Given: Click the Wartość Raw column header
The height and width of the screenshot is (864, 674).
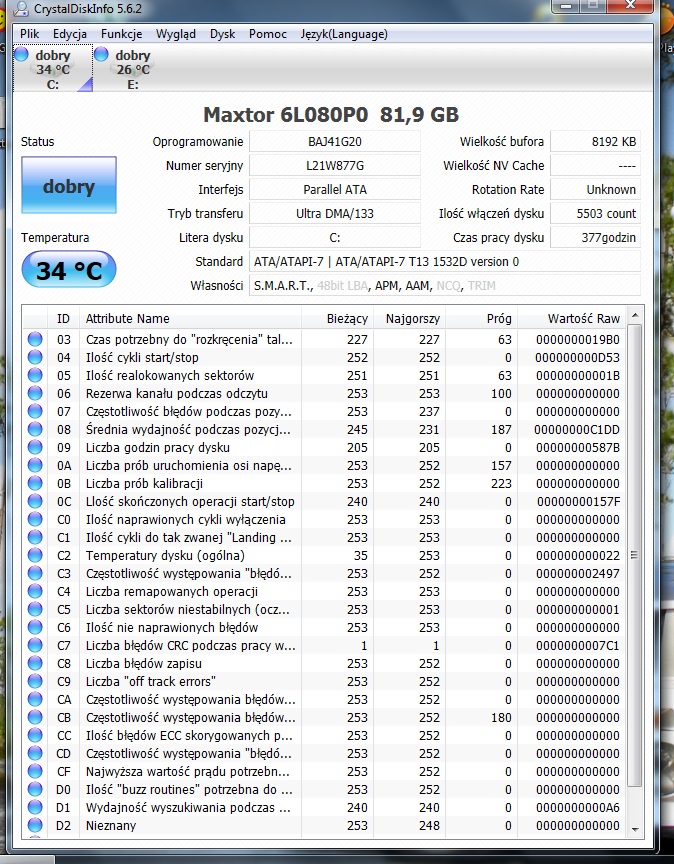Looking at the screenshot, I should point(571,318).
